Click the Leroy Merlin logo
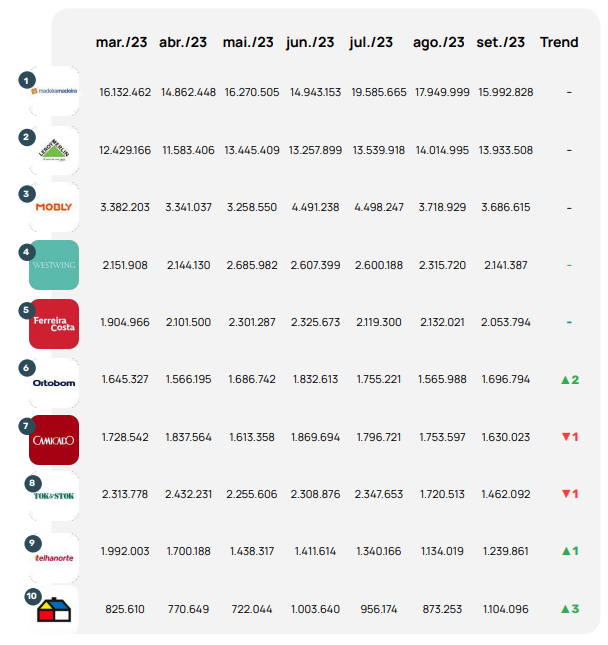The height and width of the screenshot is (645, 608). pyautogui.click(x=53, y=150)
